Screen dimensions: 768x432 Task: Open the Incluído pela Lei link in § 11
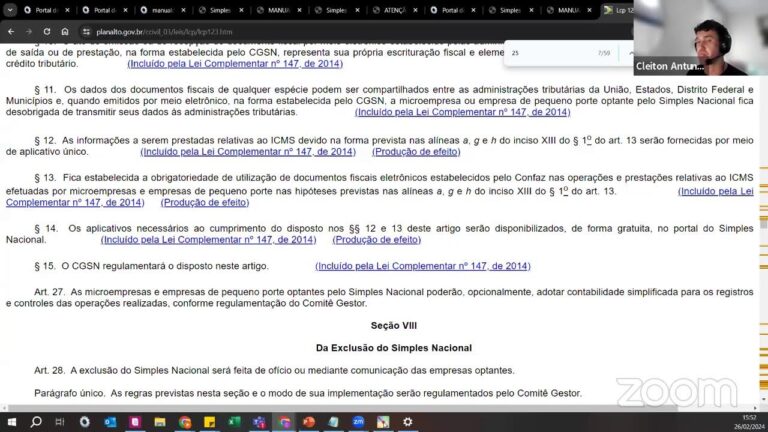pos(462,112)
